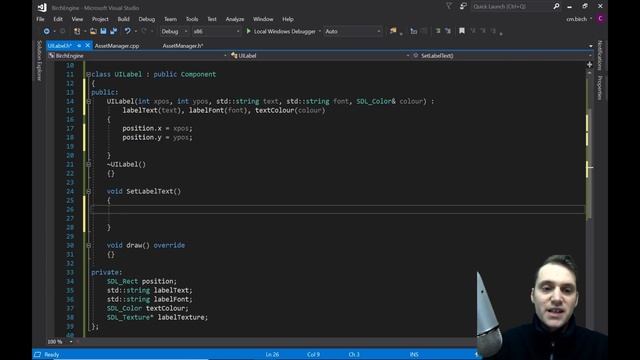This screenshot has width=640, height=360.
Task: Collapse the class UILabel code block
Action: pyautogui.click(x=89, y=74)
